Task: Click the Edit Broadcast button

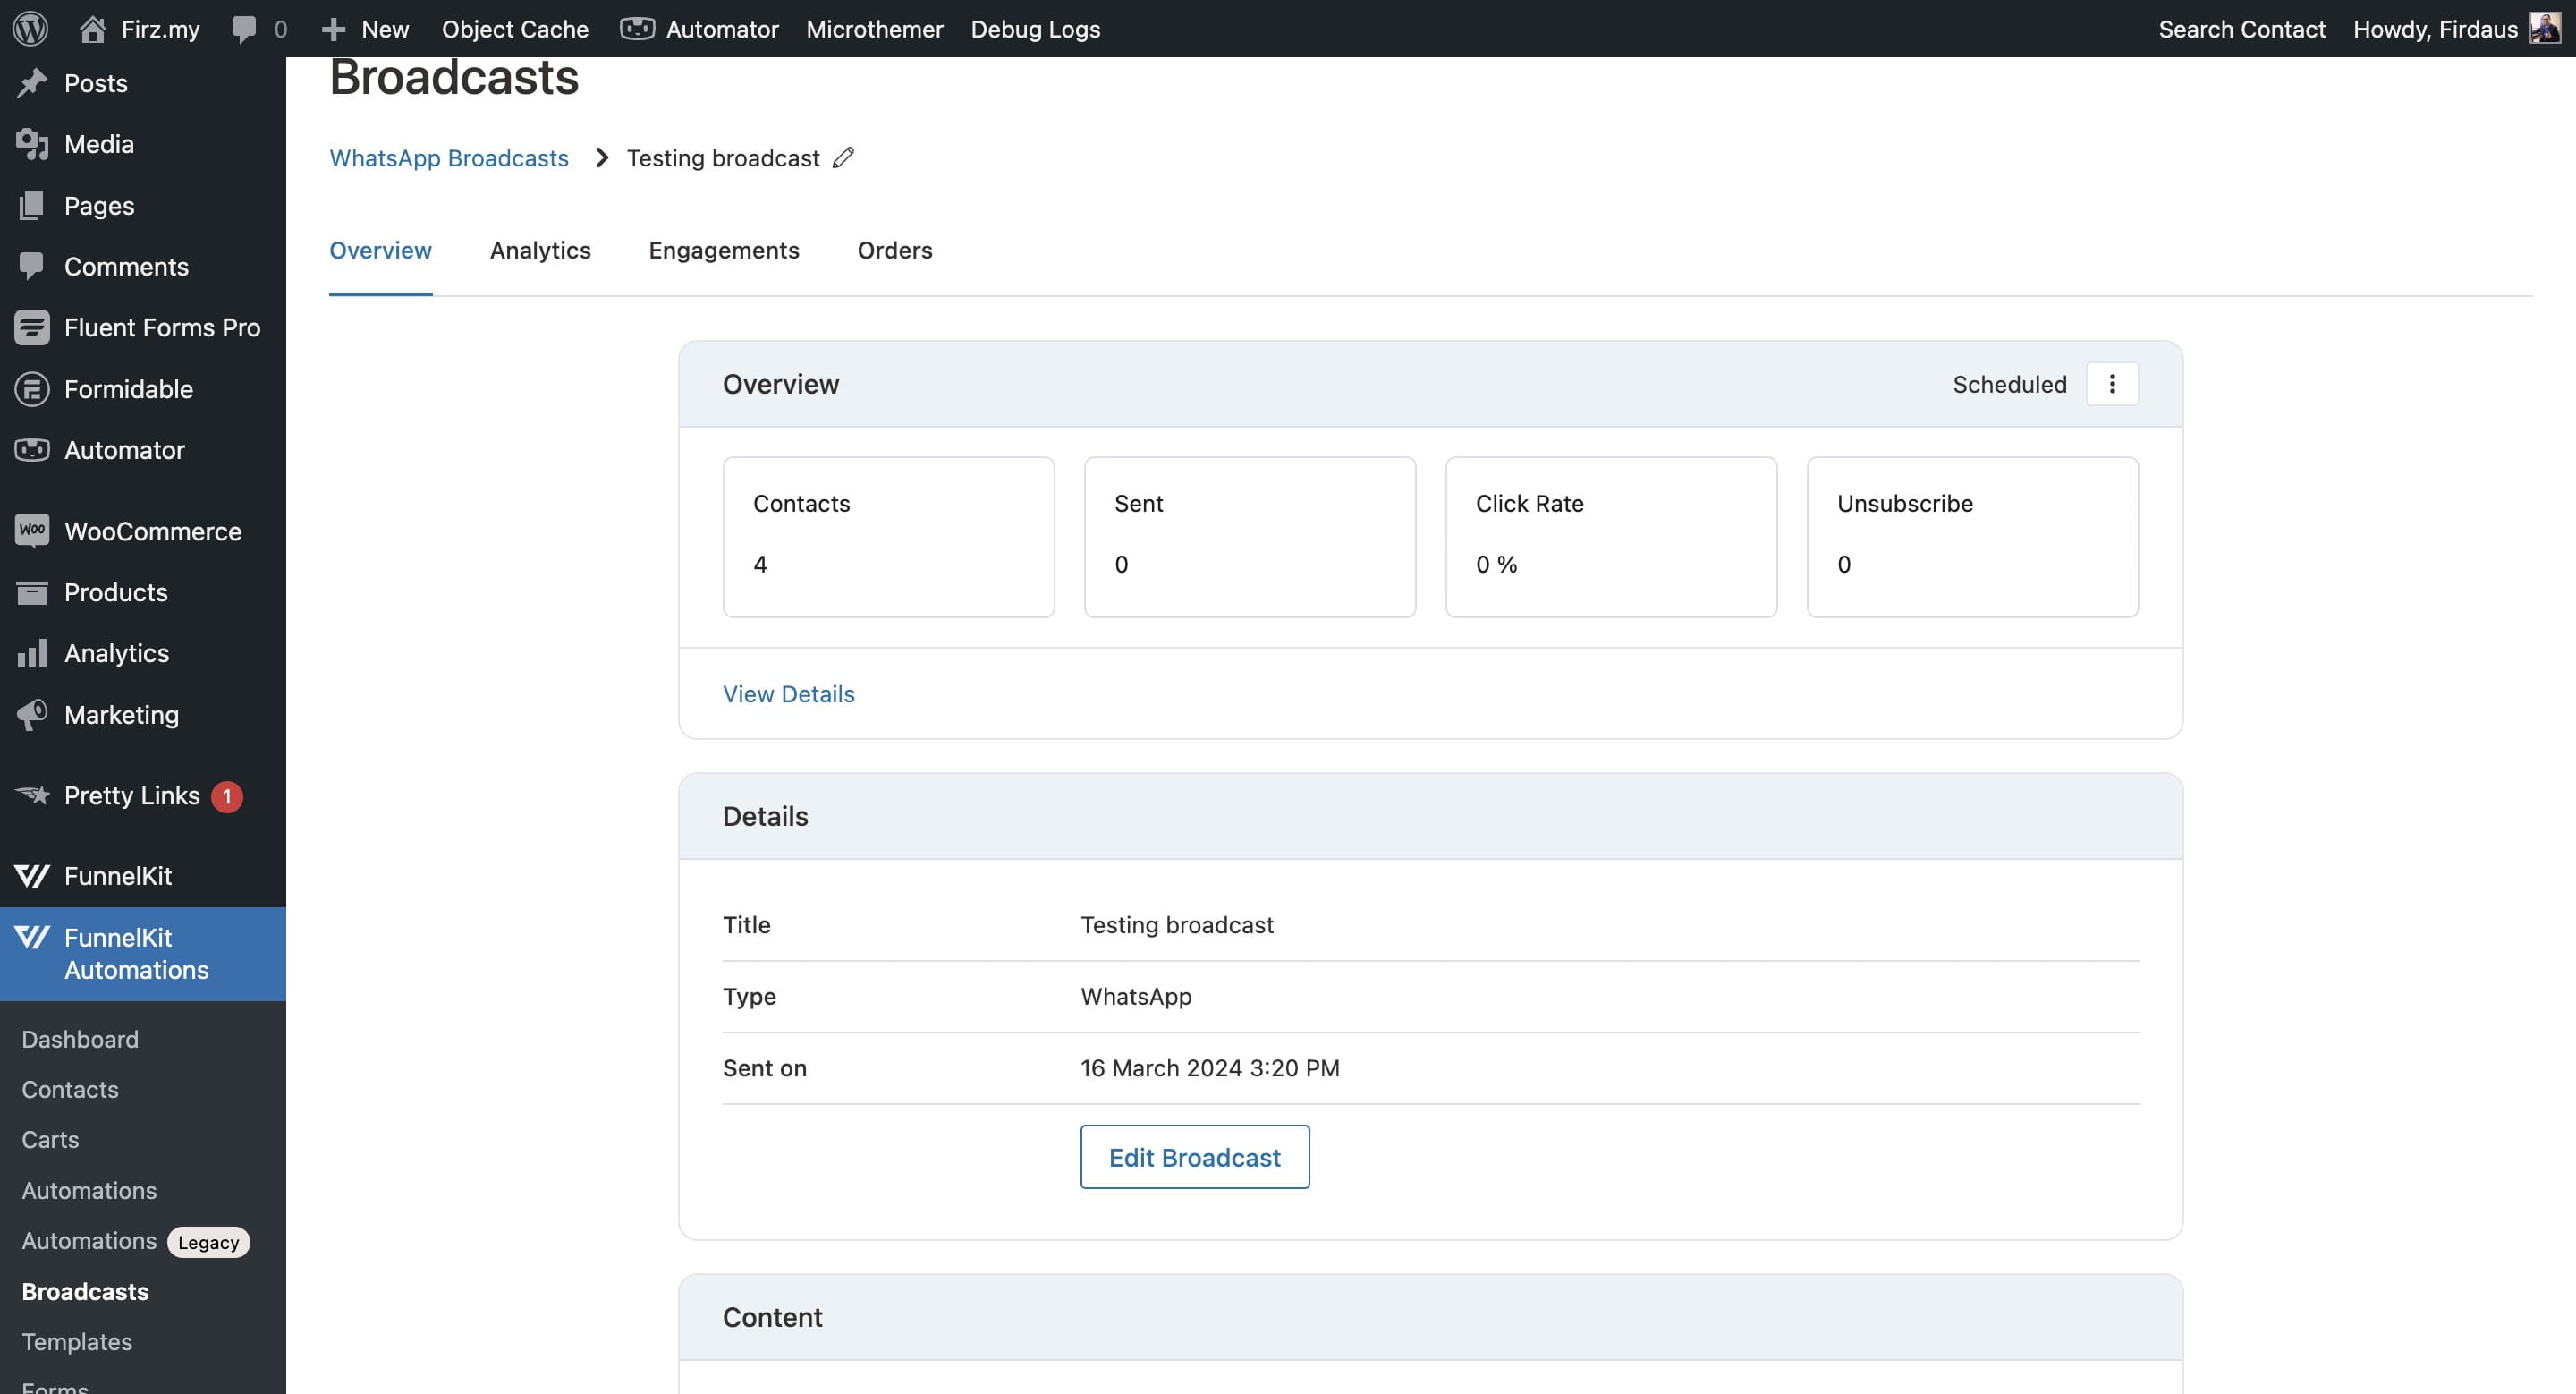Action: [1195, 1157]
